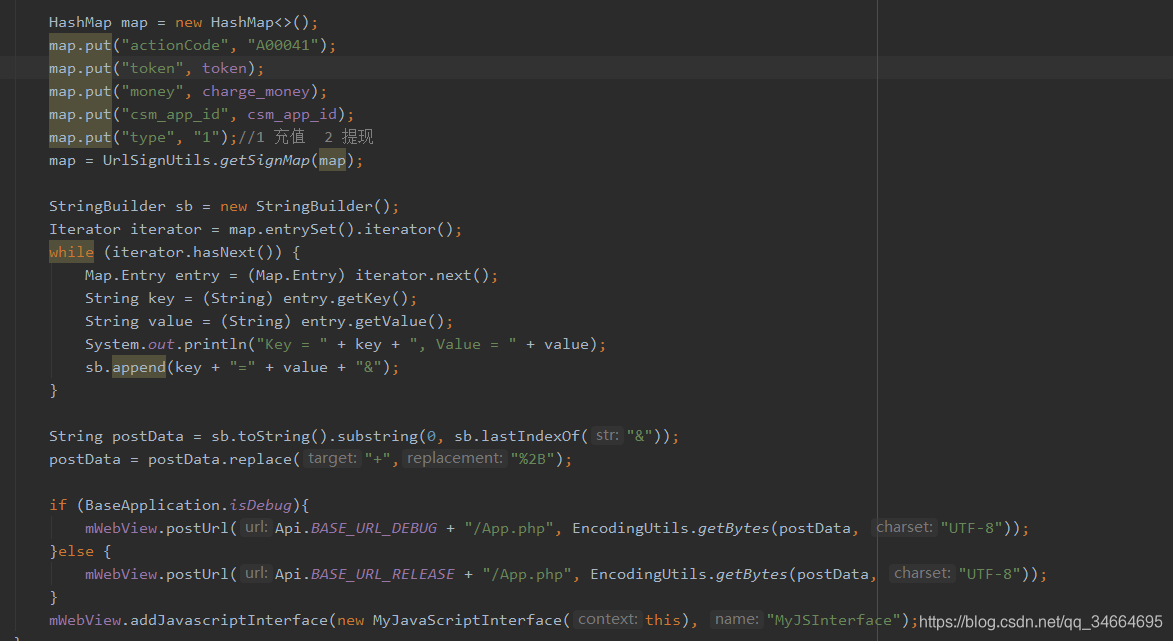1173x641 pixels.
Task: Click getBytes in the release postUrl line
Action: coord(751,574)
